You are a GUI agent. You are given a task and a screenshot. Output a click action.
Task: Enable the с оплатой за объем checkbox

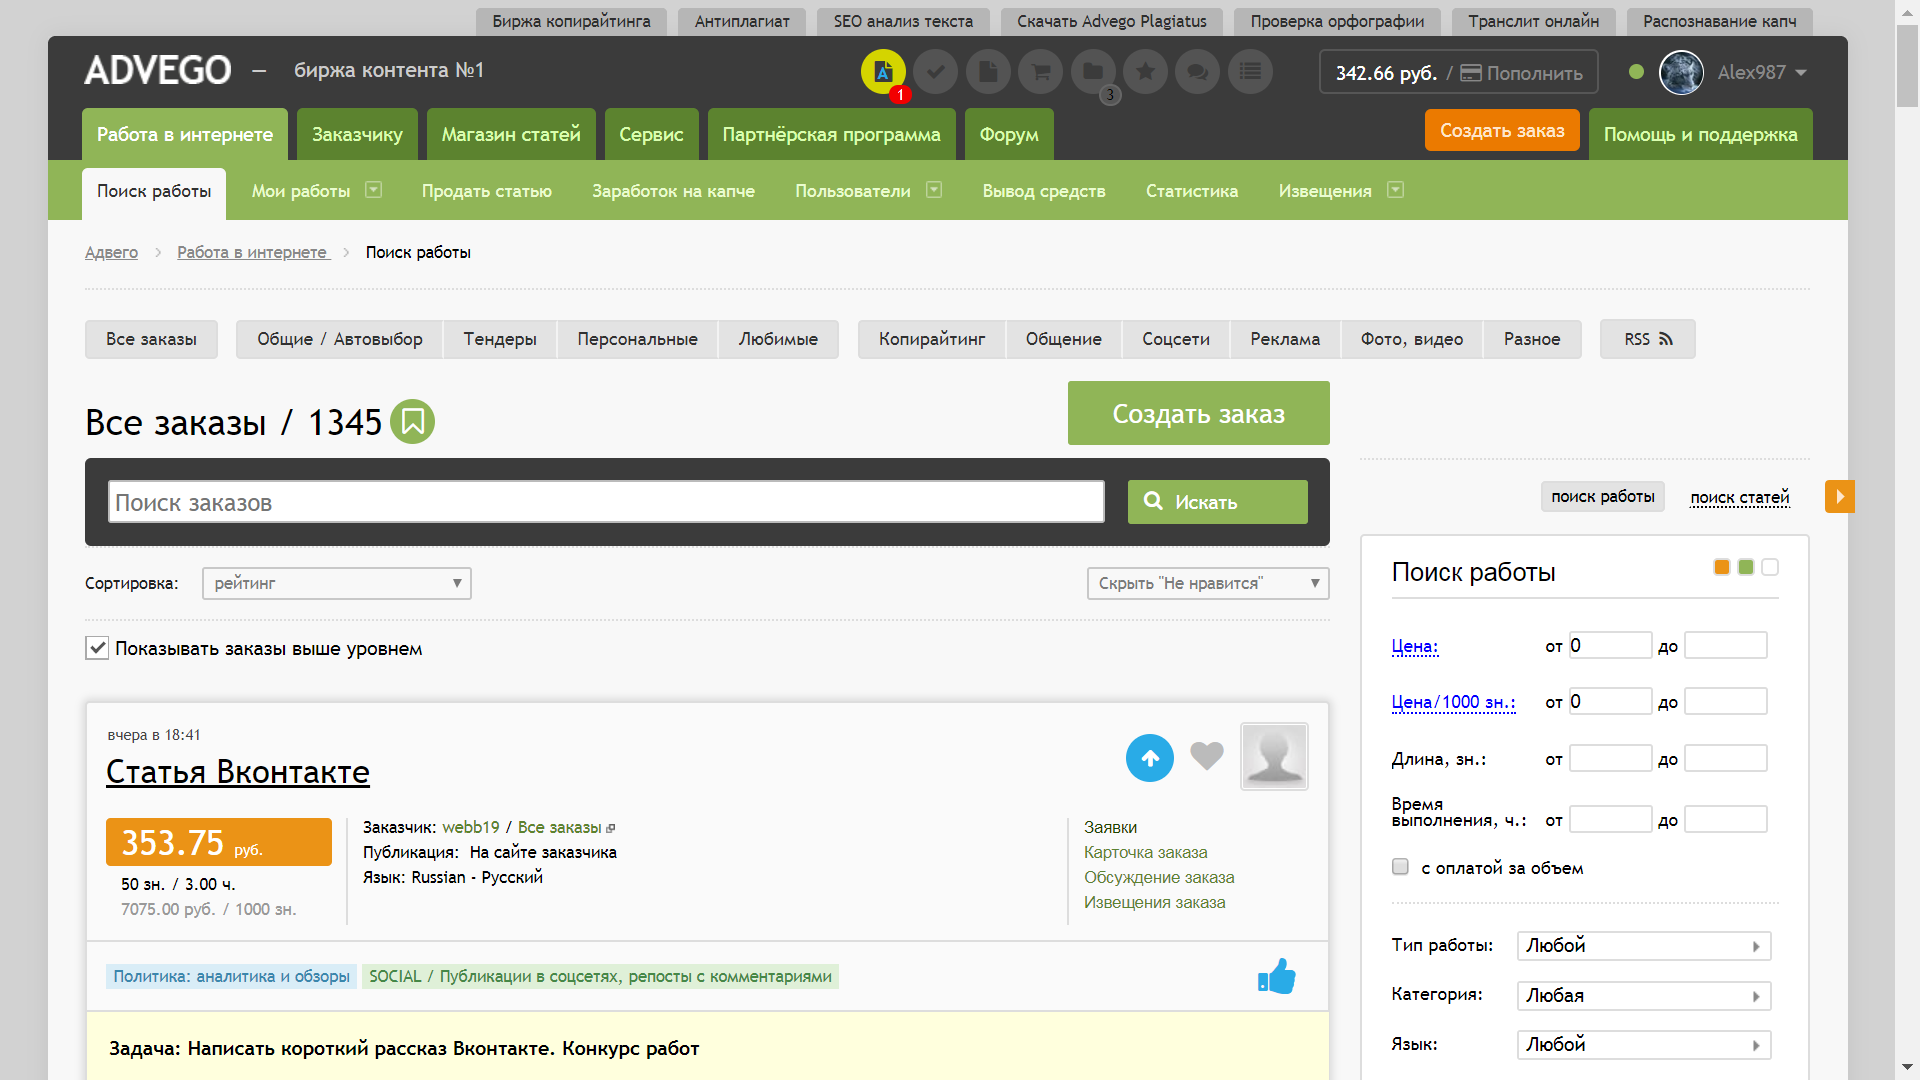coord(1400,867)
